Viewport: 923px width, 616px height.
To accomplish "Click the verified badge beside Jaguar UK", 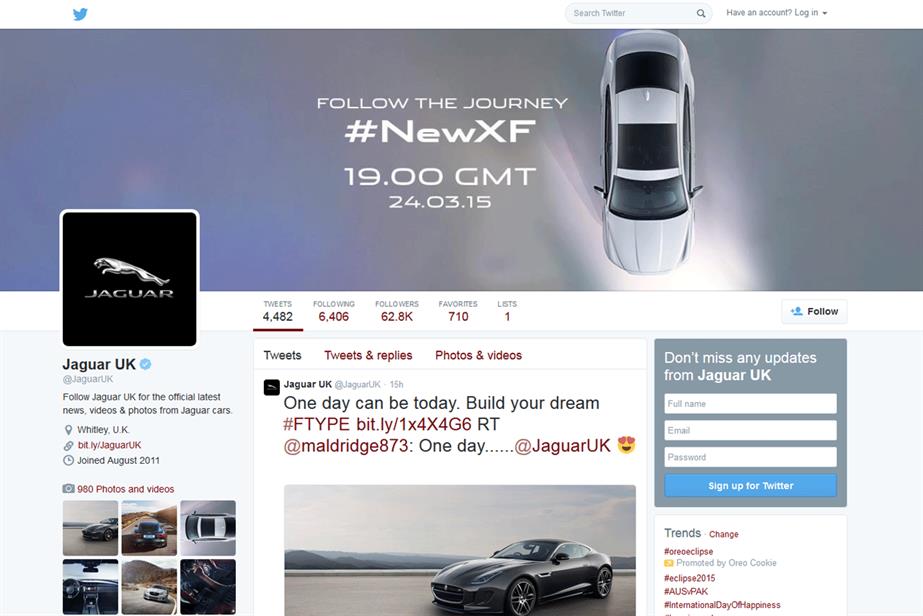I will 145,364.
